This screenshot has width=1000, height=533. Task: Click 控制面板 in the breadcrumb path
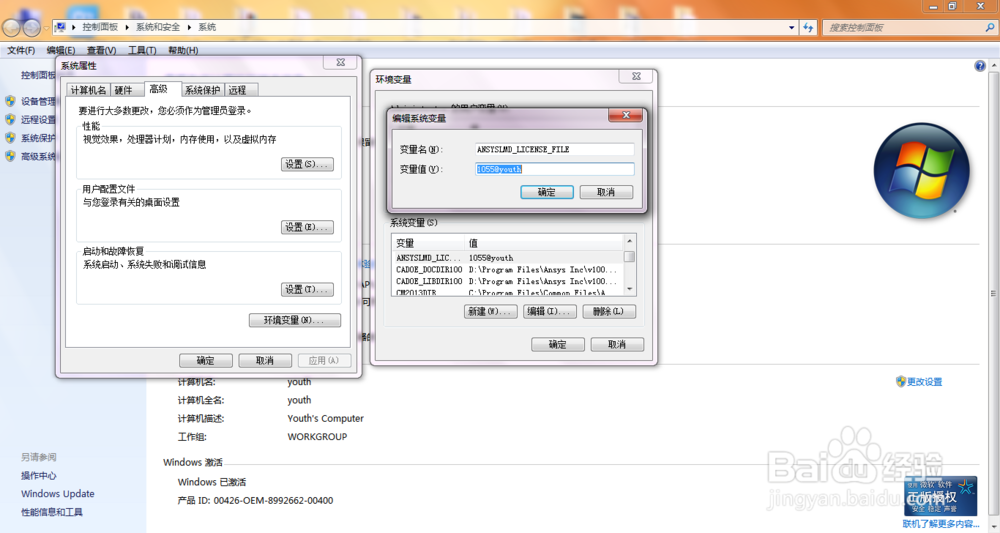coord(100,27)
